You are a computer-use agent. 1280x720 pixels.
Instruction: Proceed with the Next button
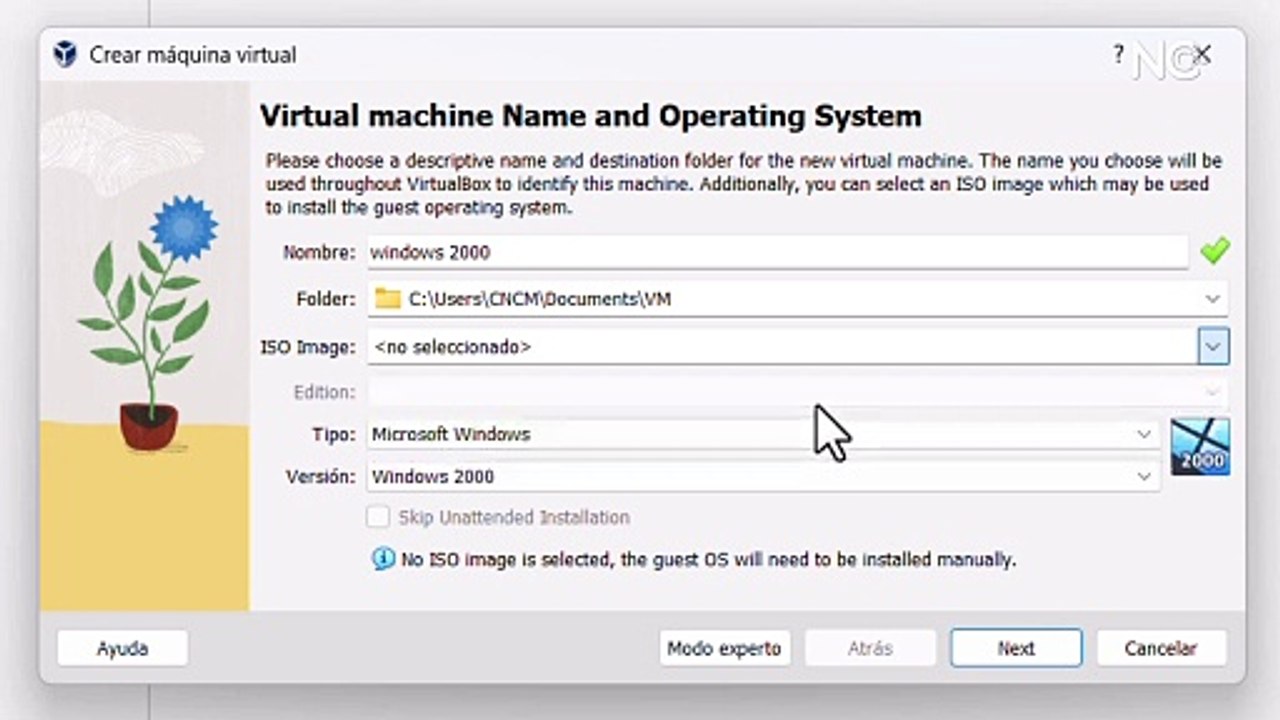[x=1016, y=648]
